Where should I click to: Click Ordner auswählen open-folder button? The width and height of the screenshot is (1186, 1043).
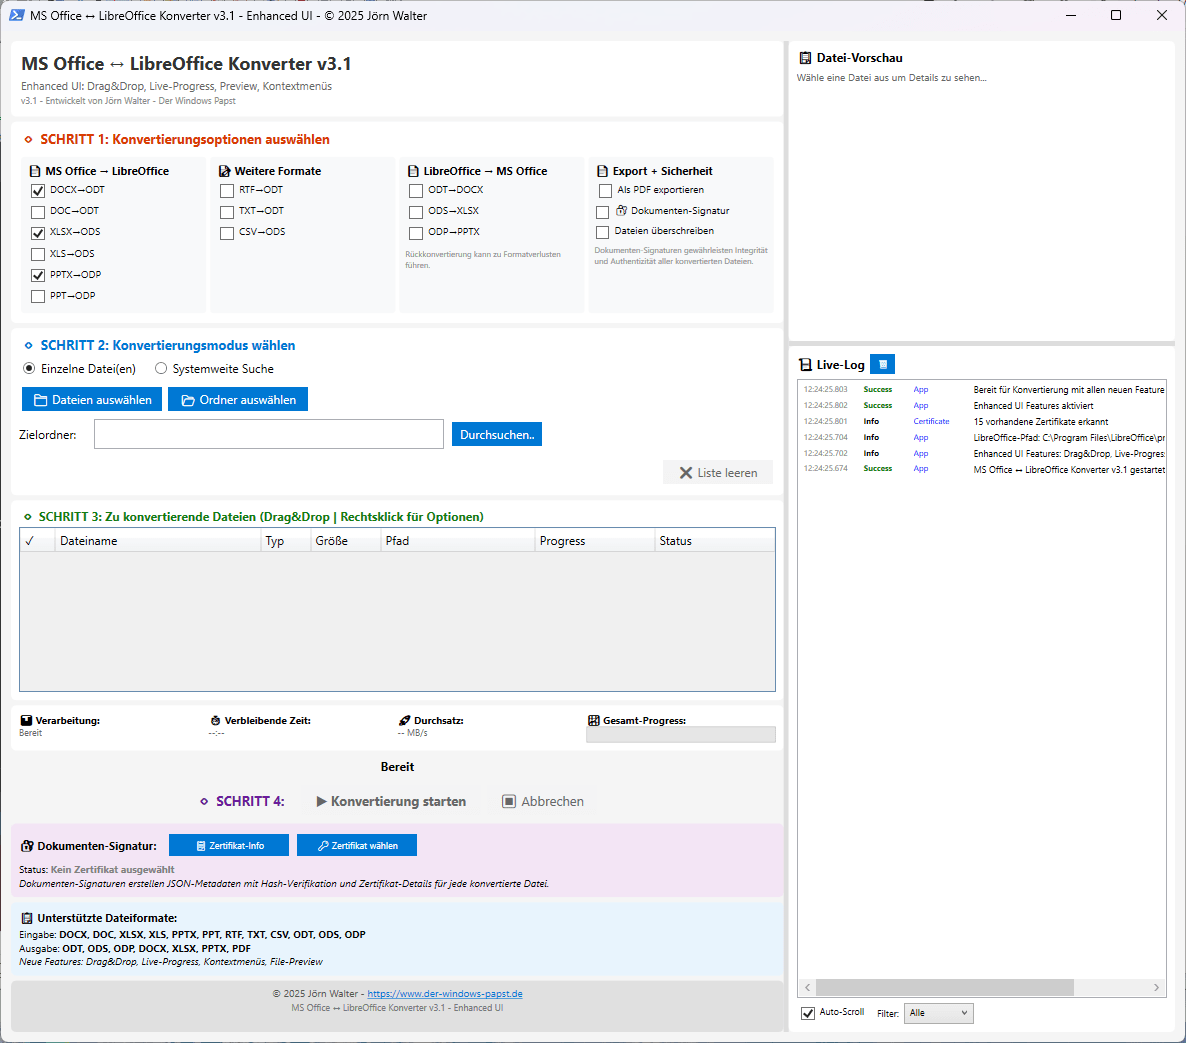(x=238, y=400)
